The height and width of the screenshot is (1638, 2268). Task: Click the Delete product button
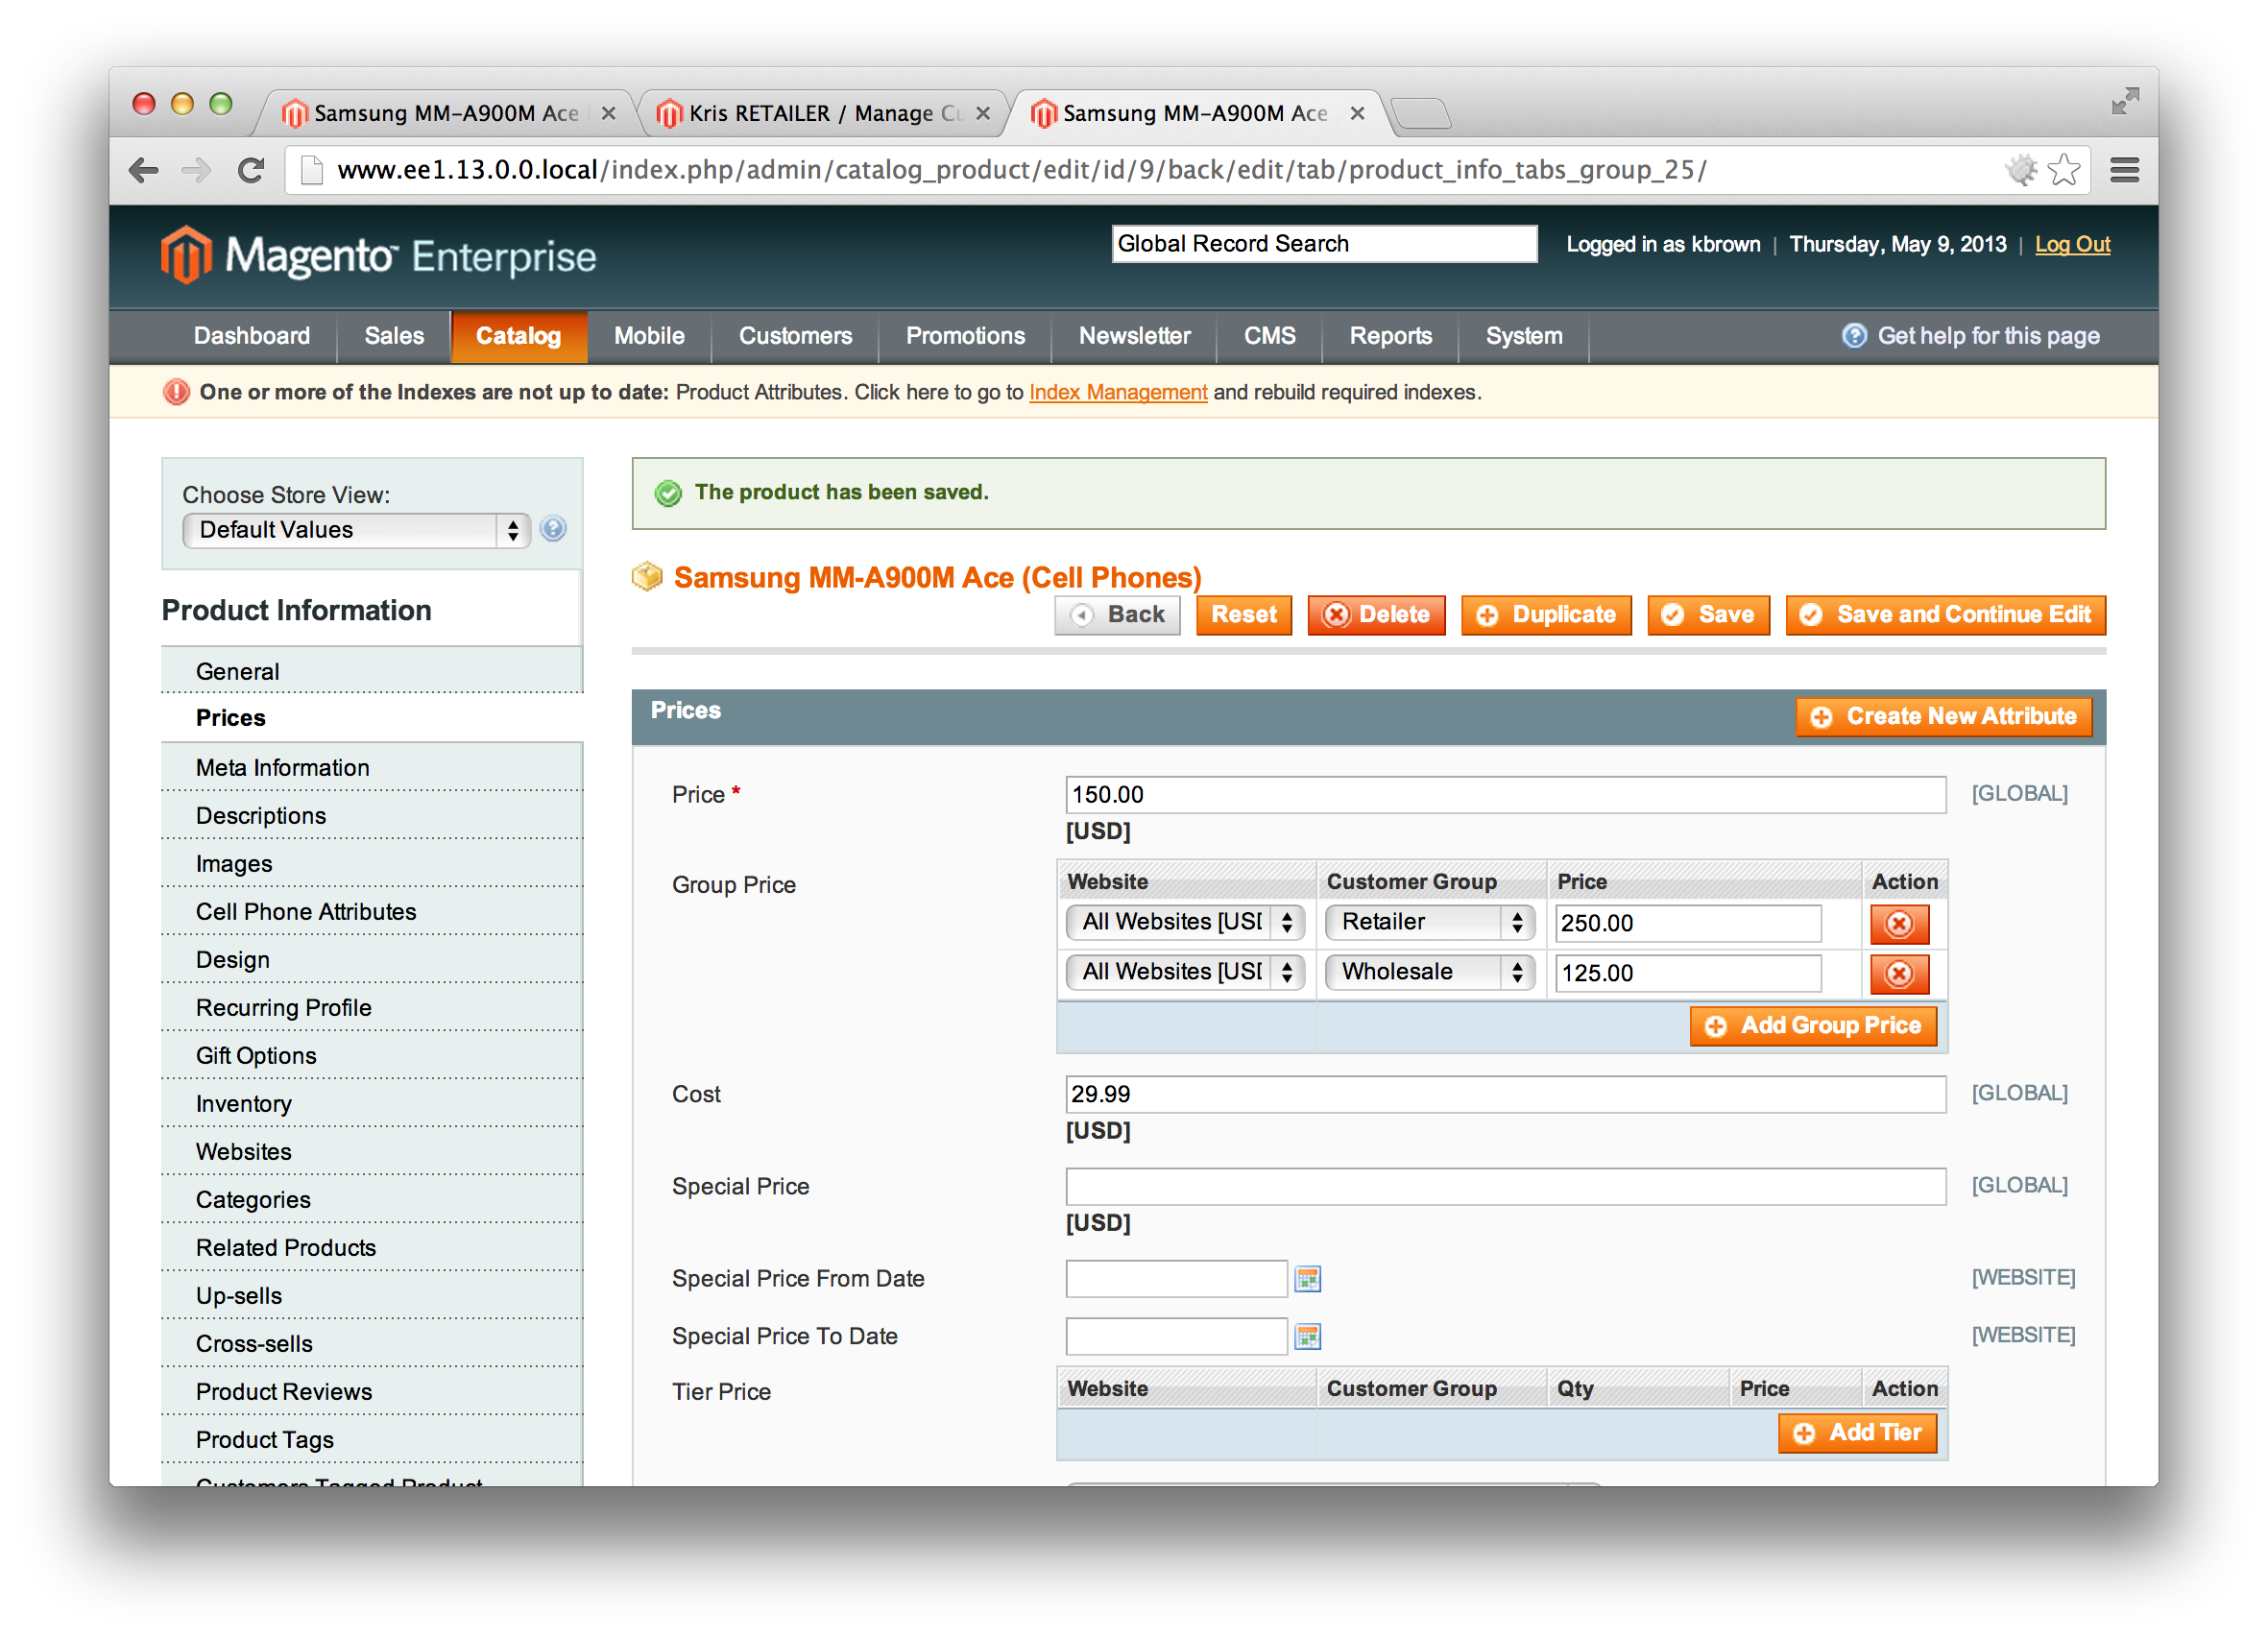pos(1376,615)
